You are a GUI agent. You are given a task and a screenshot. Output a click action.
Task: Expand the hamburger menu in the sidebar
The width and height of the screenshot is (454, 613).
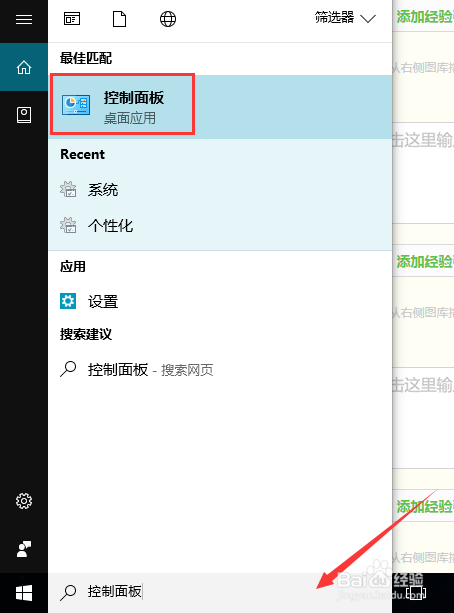pos(24,20)
